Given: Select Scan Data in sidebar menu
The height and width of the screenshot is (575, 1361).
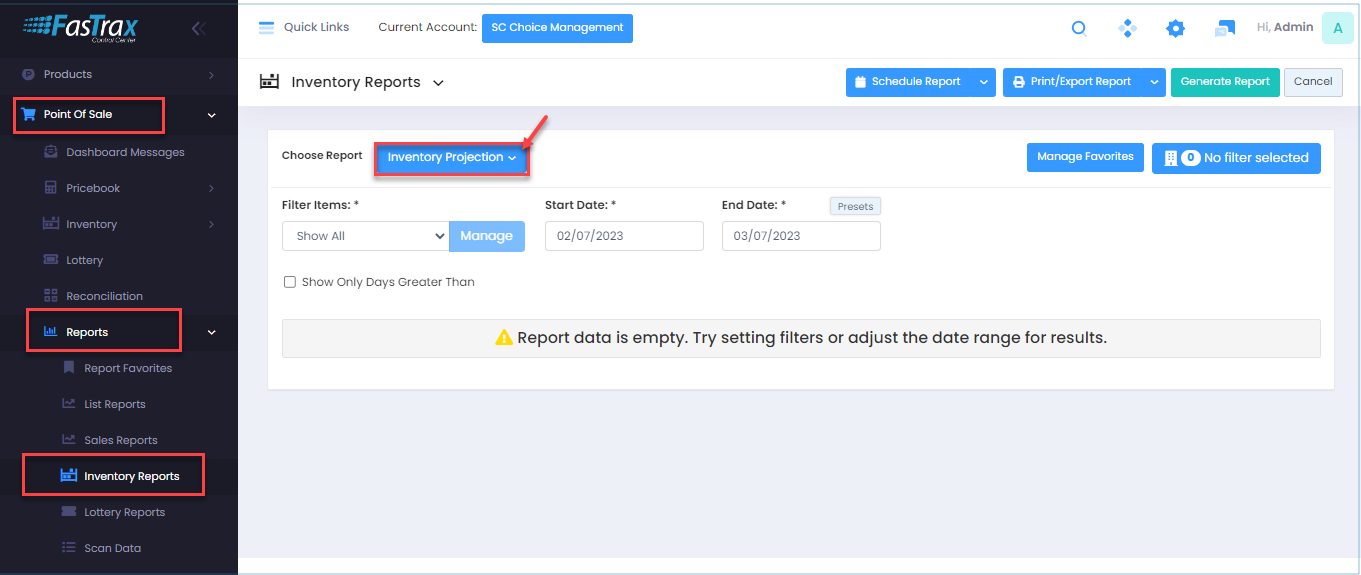Looking at the screenshot, I should point(112,548).
